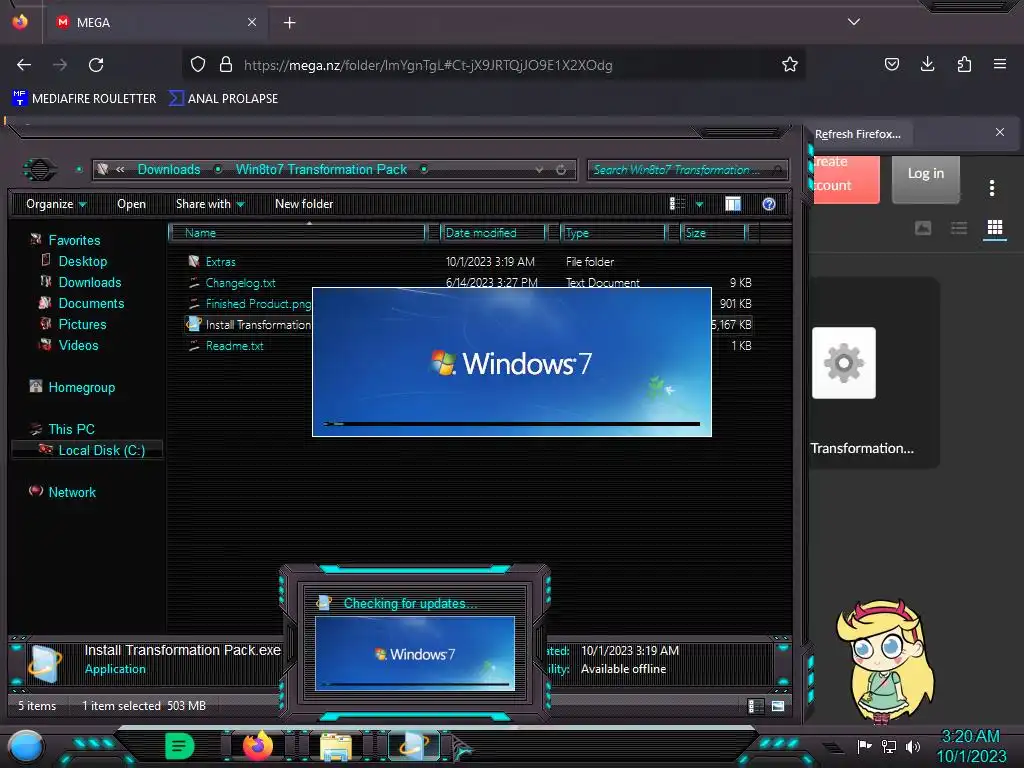Screen dimensions: 1024x768
Task: Select Install Transformation exe row
Action: [x=249, y=325]
